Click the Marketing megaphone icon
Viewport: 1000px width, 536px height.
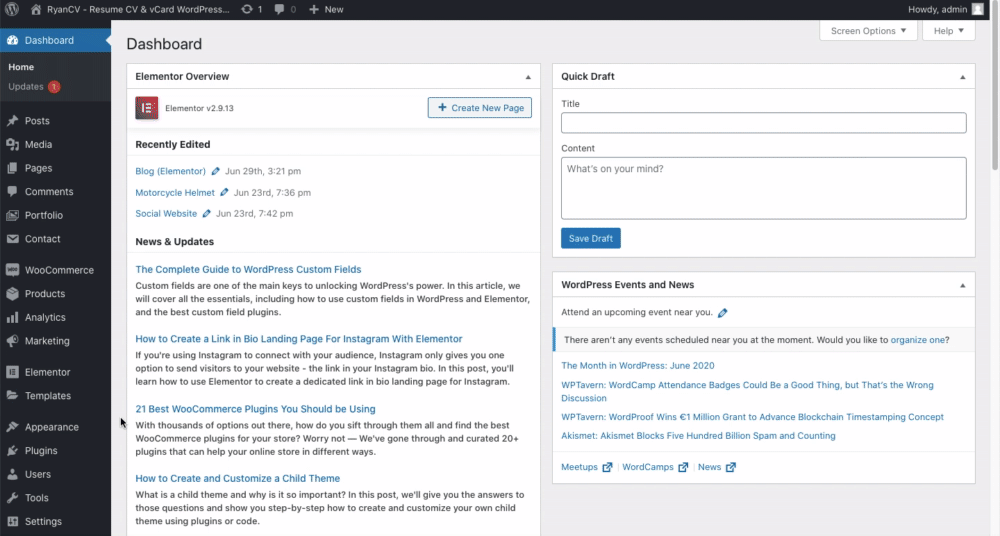click(x=12, y=341)
